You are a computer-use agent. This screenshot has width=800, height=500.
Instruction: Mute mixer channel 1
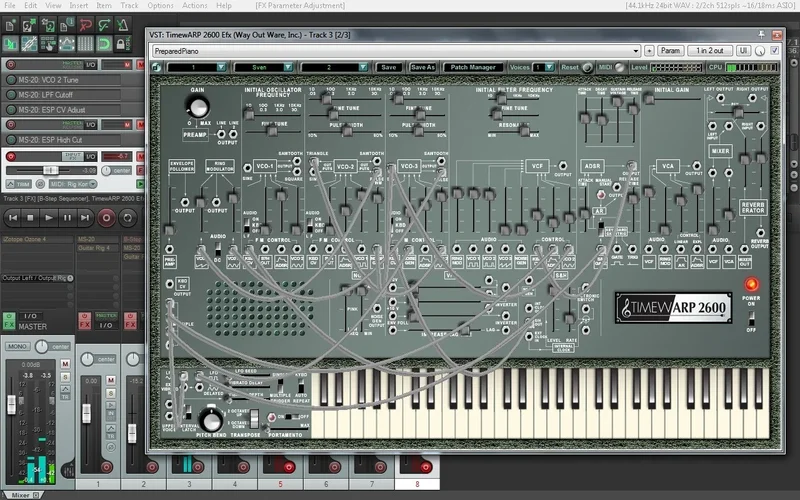tap(111, 380)
